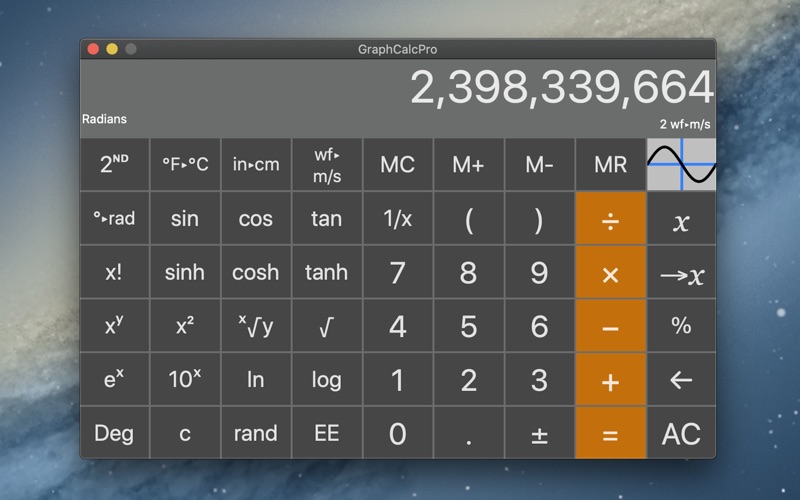Screen dimensions: 800x500
Task: Store value with the →x key
Action: 681,272
